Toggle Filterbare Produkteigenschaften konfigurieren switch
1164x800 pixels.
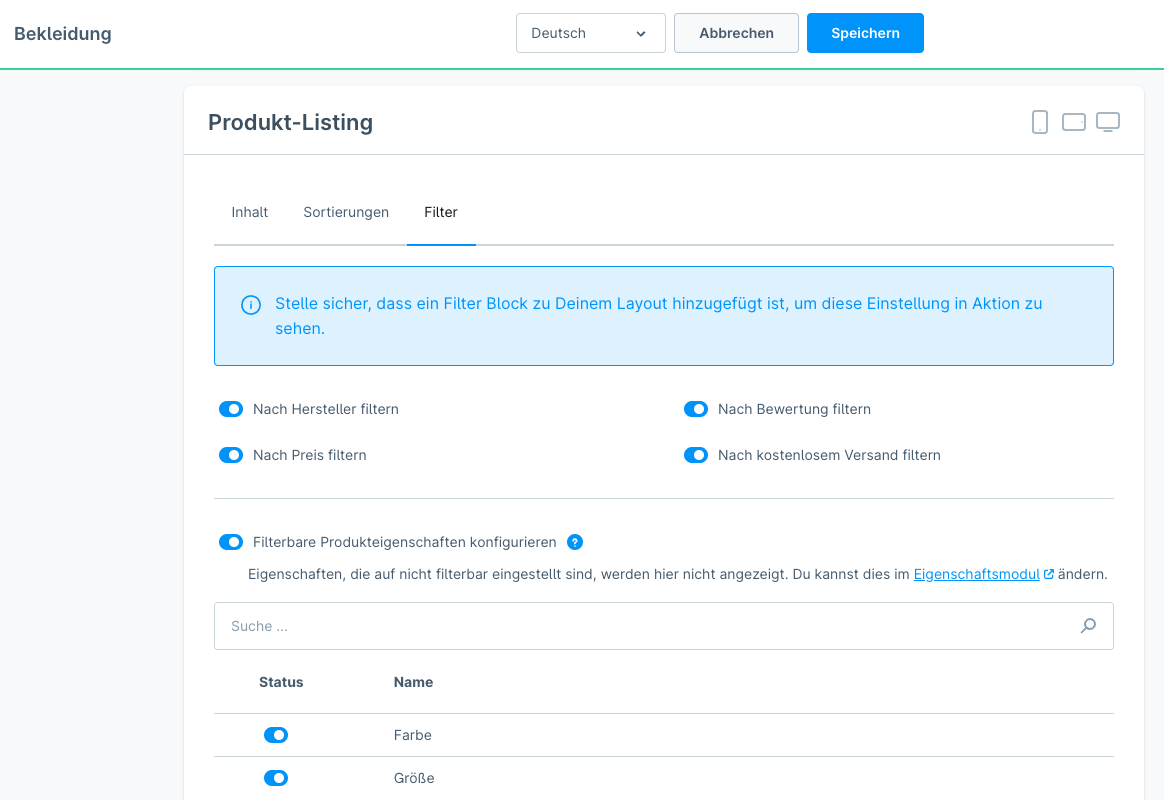pos(231,542)
